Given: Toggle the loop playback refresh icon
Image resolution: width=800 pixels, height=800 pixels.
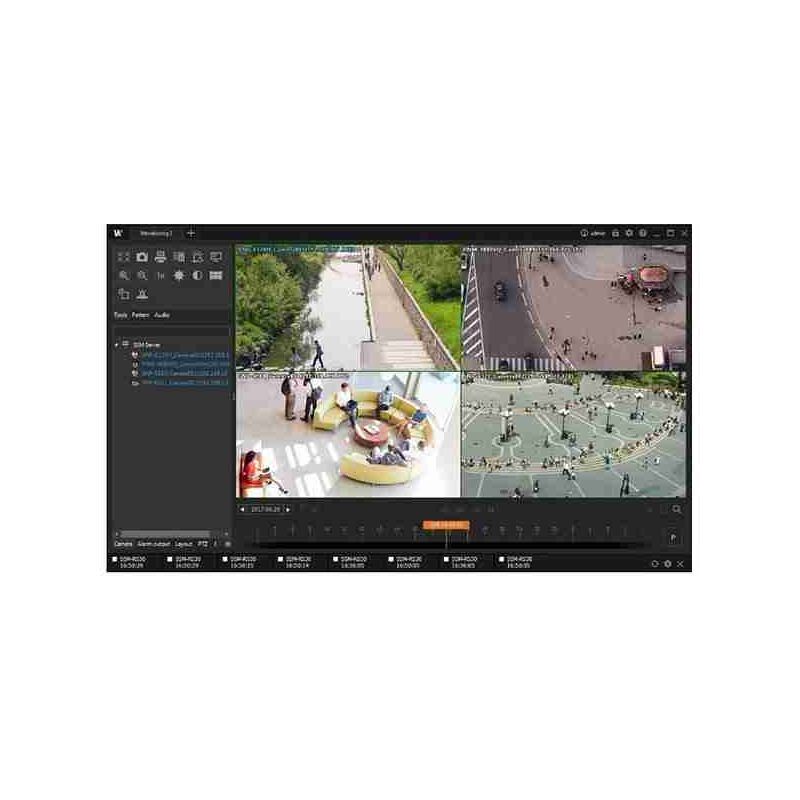Looking at the screenshot, I should tap(655, 563).
